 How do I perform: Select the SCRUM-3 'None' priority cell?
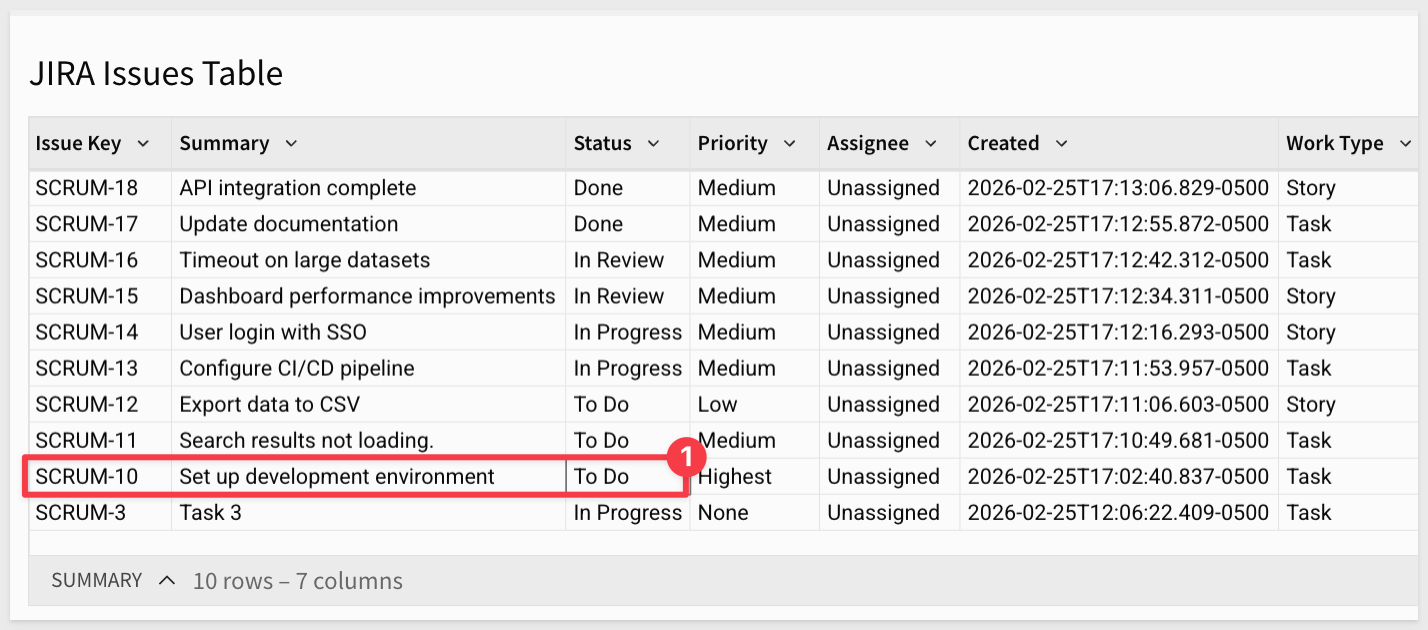[x=723, y=513]
